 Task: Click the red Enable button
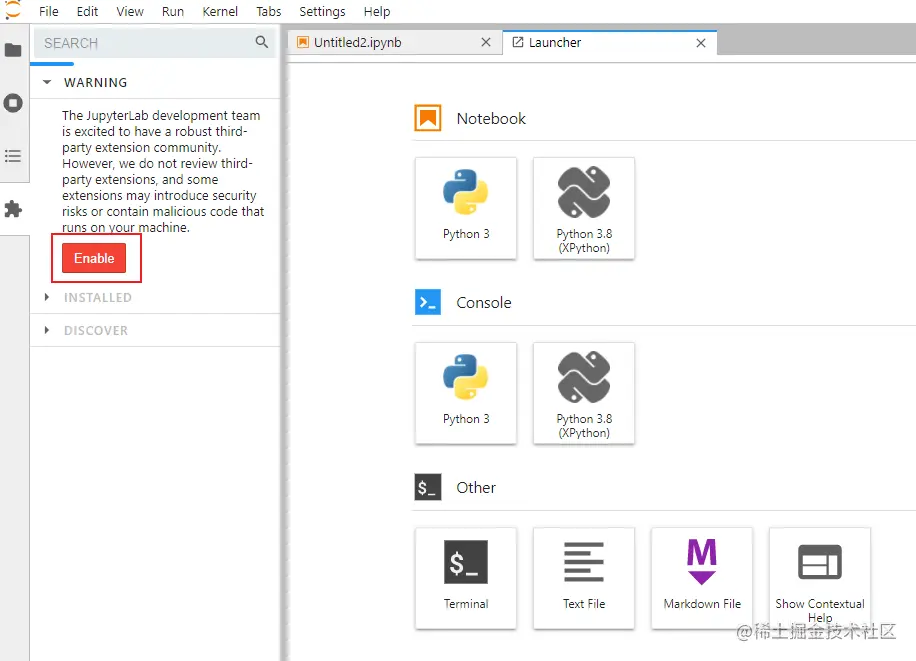coord(94,258)
